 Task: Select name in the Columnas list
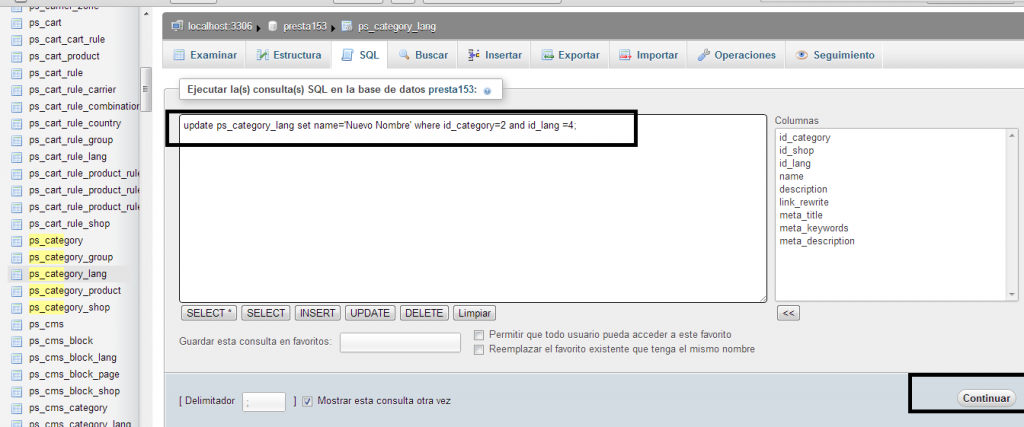(x=791, y=176)
